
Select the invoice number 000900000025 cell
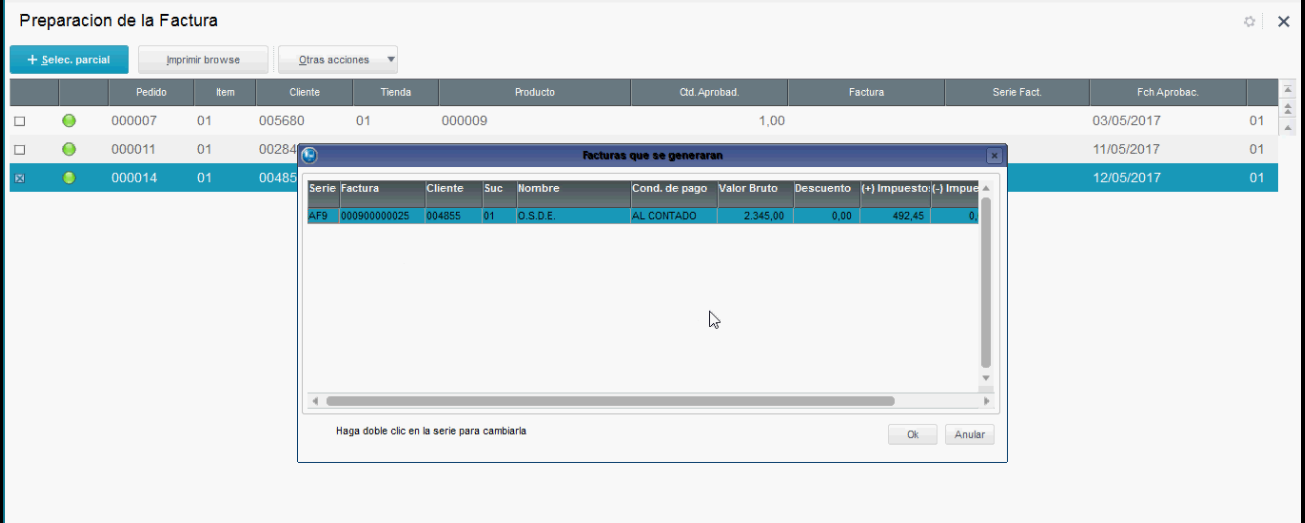(382, 215)
